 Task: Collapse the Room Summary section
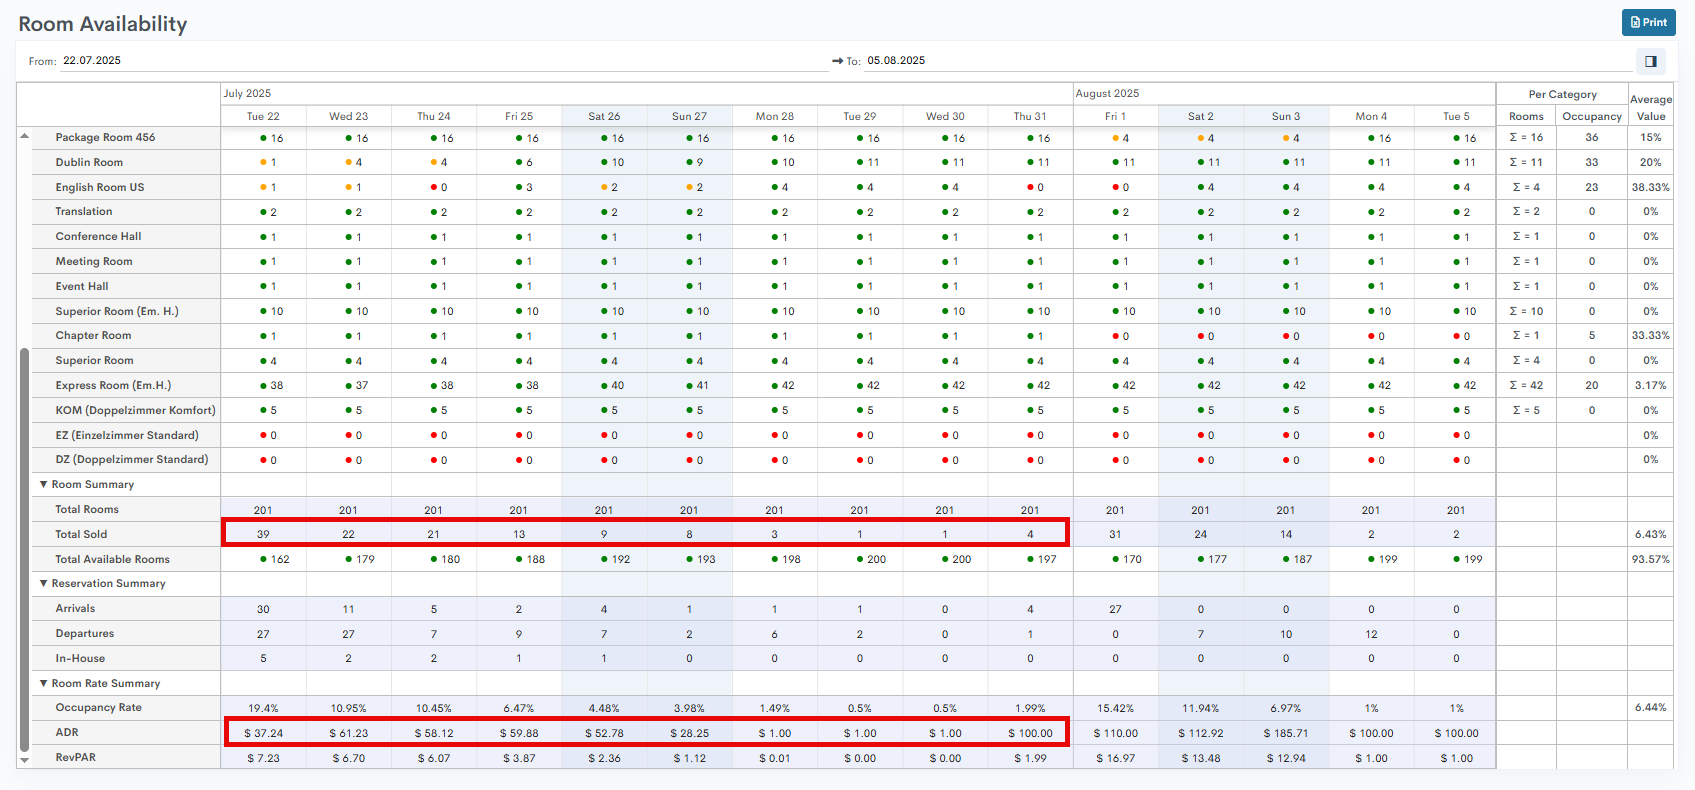pyautogui.click(x=44, y=484)
